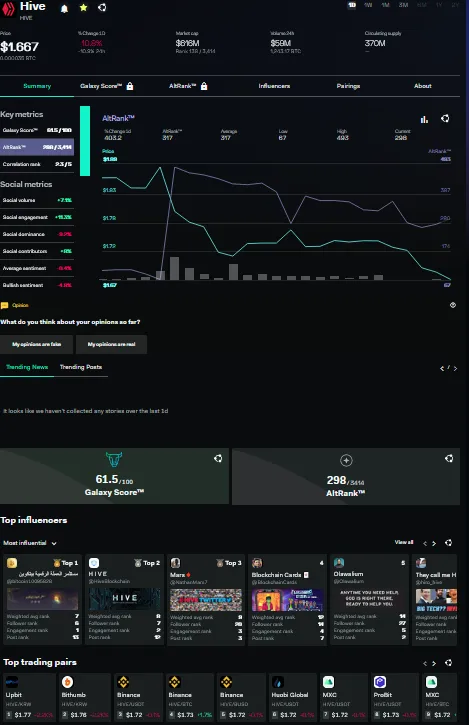Show next Top influencers cards
Screen dimensions: 469x725
pos(434,543)
